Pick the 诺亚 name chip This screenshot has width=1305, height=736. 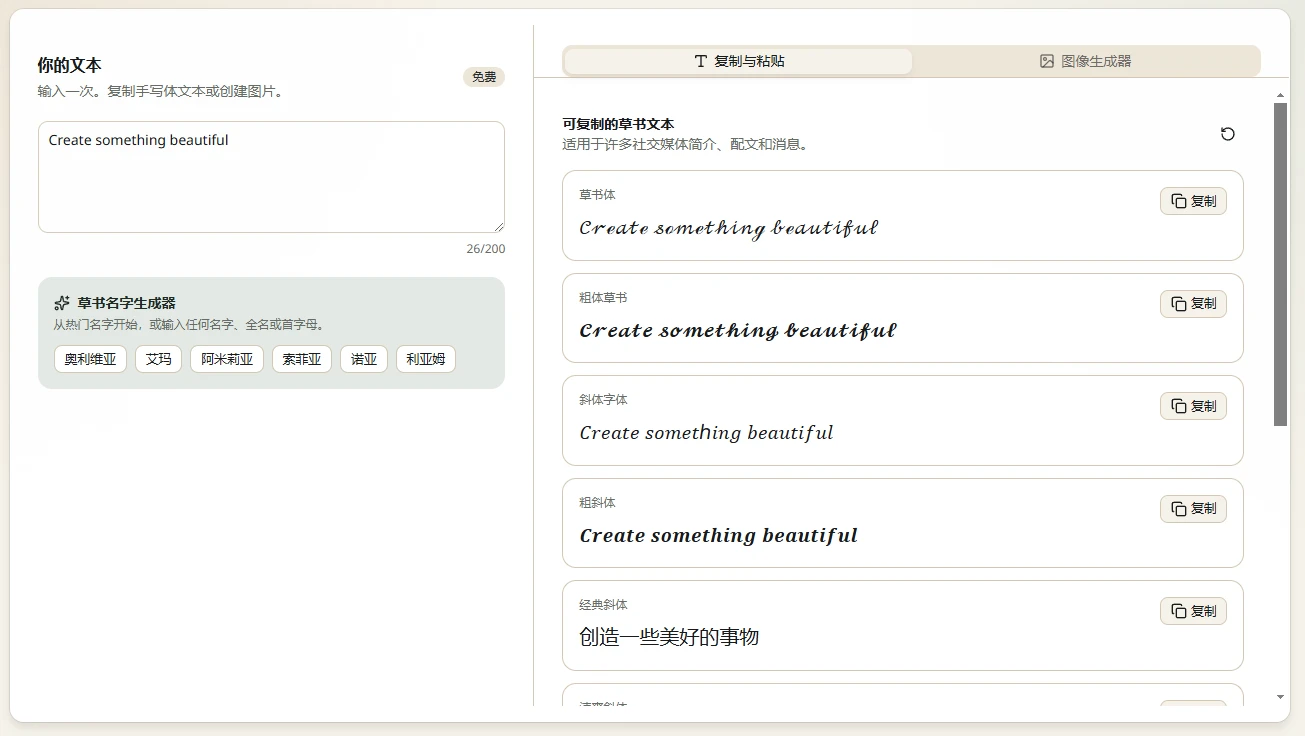(364, 359)
